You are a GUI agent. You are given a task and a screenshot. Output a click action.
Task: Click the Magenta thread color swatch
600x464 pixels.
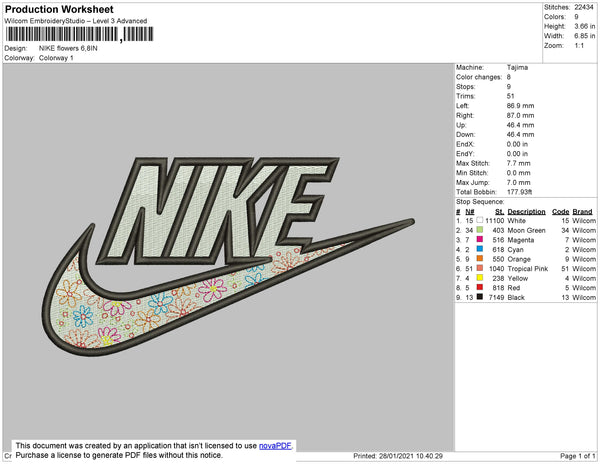point(479,239)
